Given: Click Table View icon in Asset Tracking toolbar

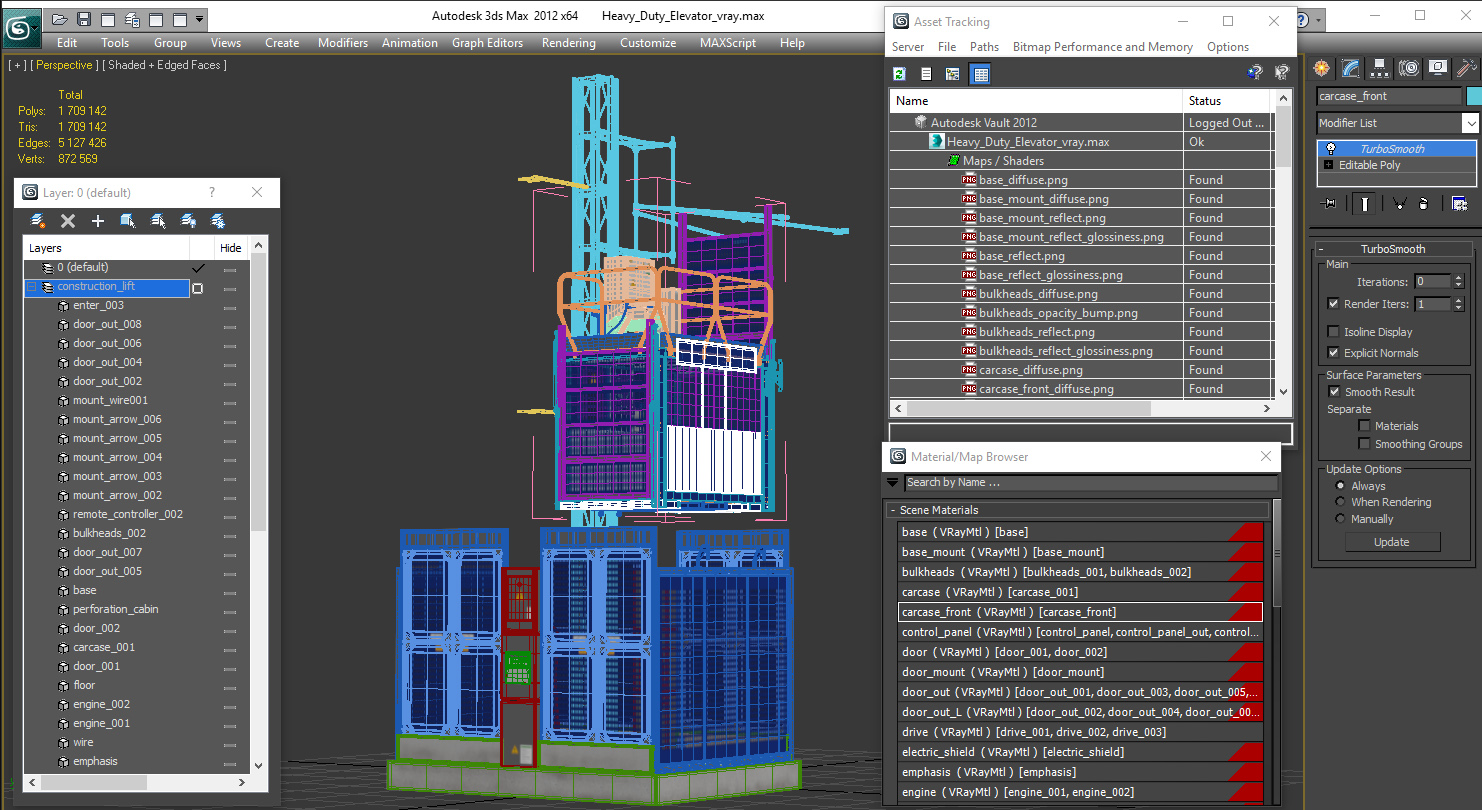Looking at the screenshot, I should 980,74.
